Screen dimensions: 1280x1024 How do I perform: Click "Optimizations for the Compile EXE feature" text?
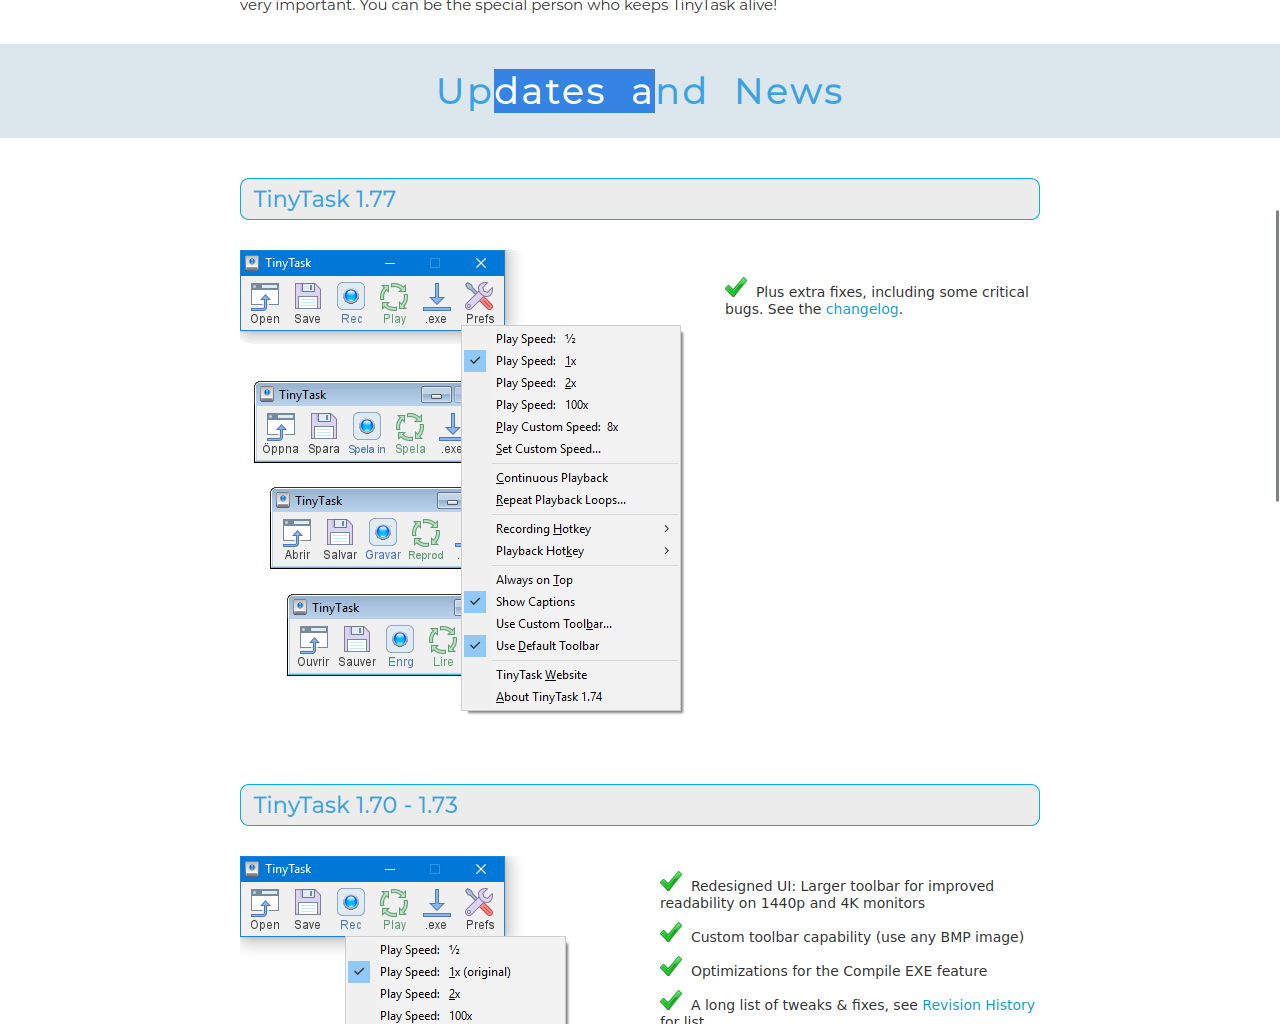(x=839, y=971)
